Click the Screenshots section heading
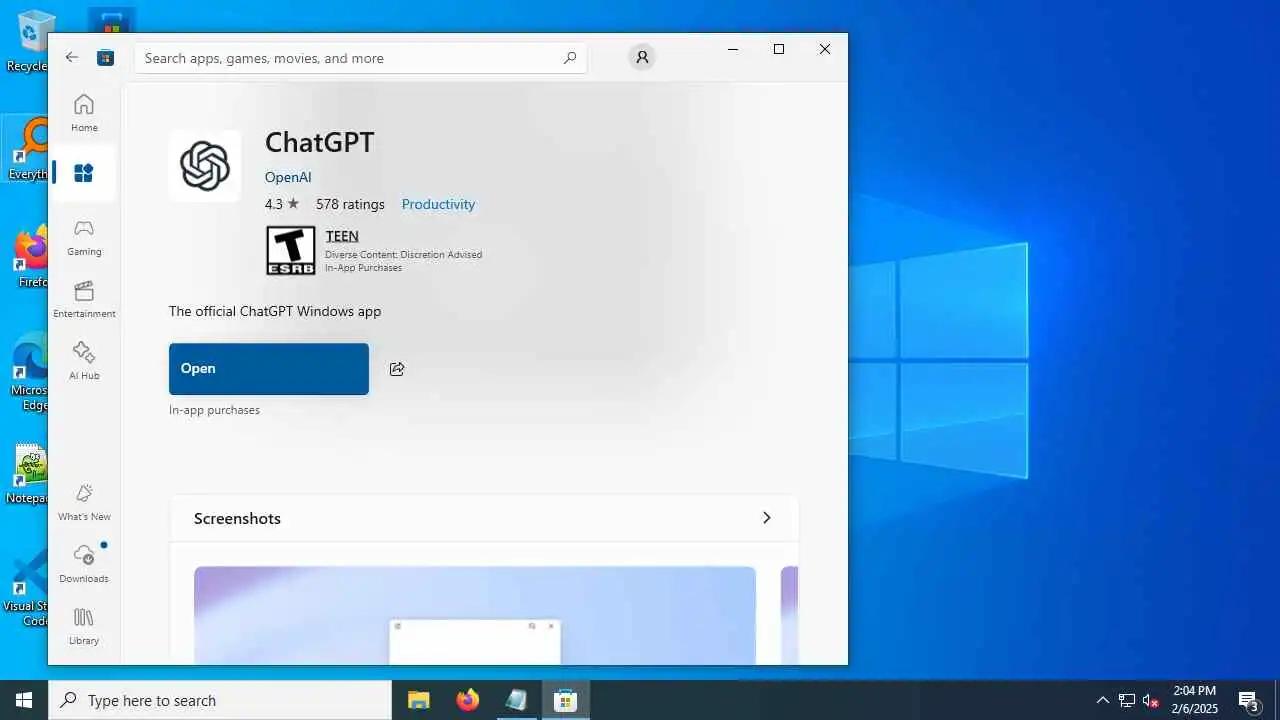Viewport: 1280px width, 720px height. pos(237,518)
